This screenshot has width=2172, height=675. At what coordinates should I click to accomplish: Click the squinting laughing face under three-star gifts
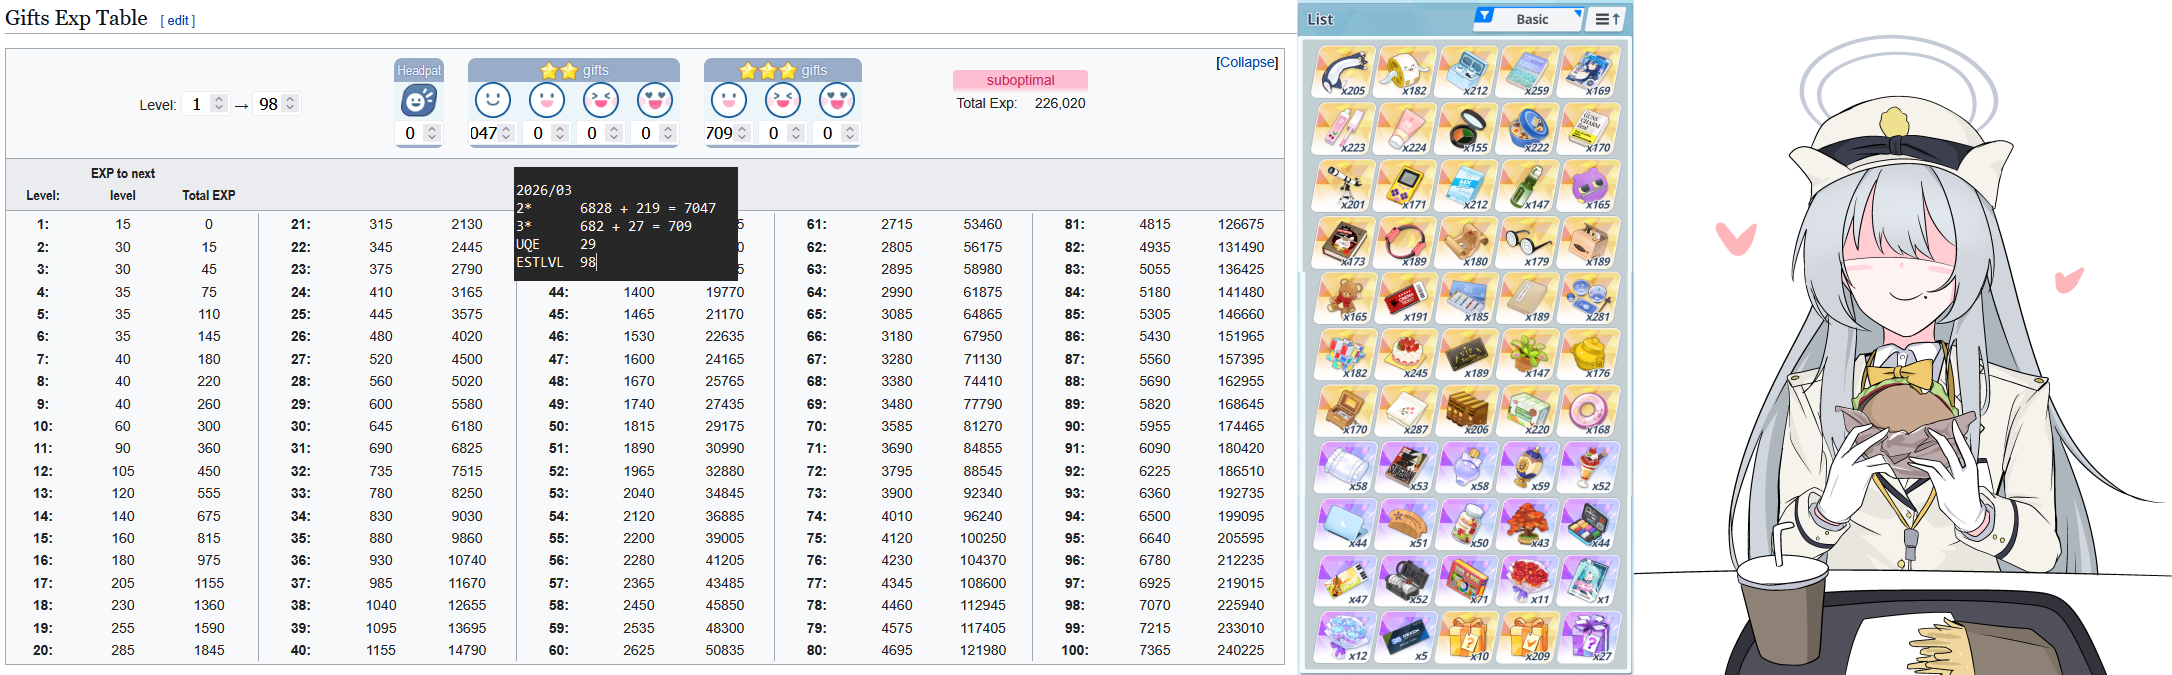[782, 101]
